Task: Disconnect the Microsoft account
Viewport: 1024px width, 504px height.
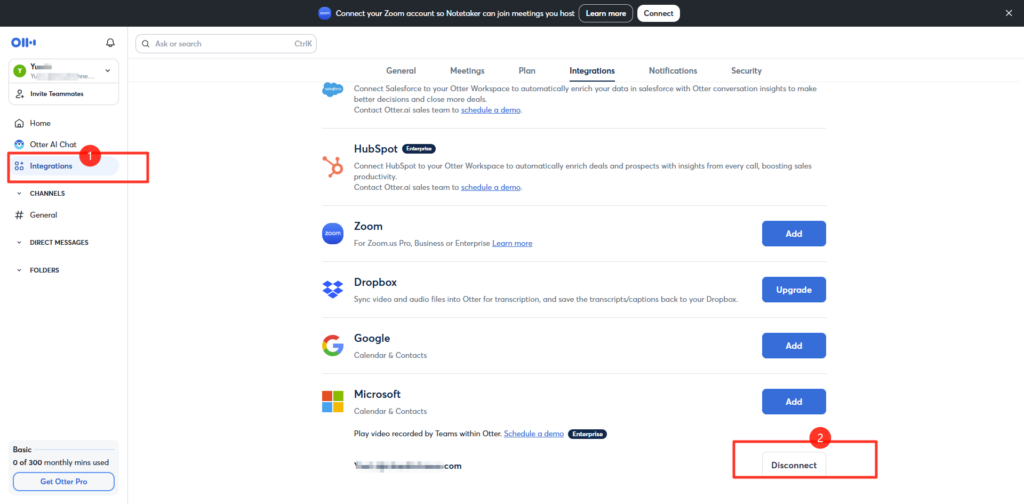Action: [794, 465]
